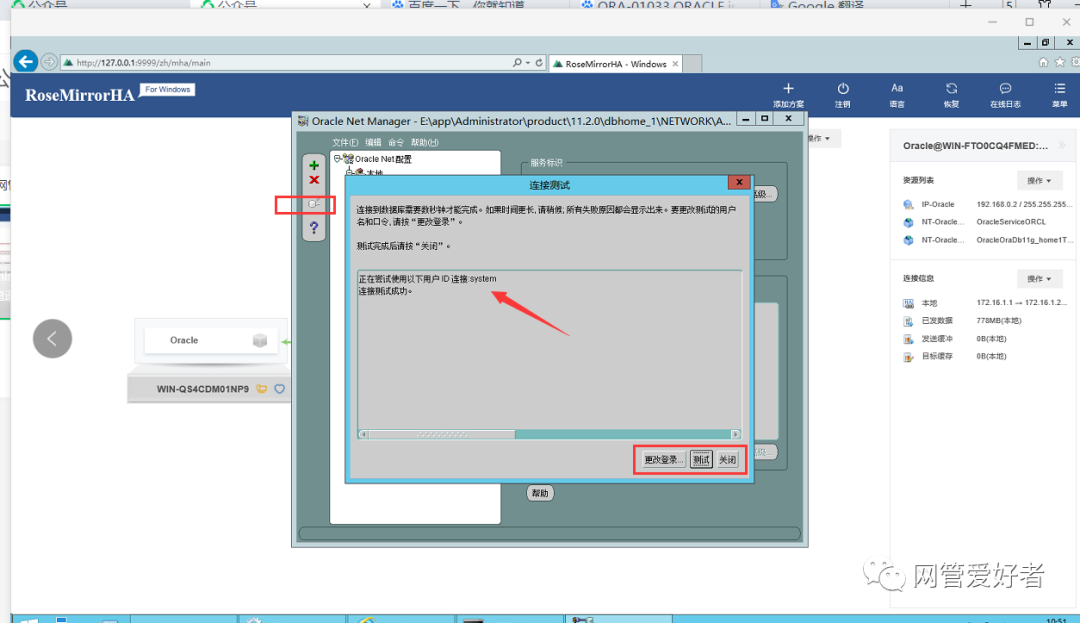The image size is (1080, 623).
Task: Open 命令 menu in Oracle Net Manager
Action: [x=396, y=142]
